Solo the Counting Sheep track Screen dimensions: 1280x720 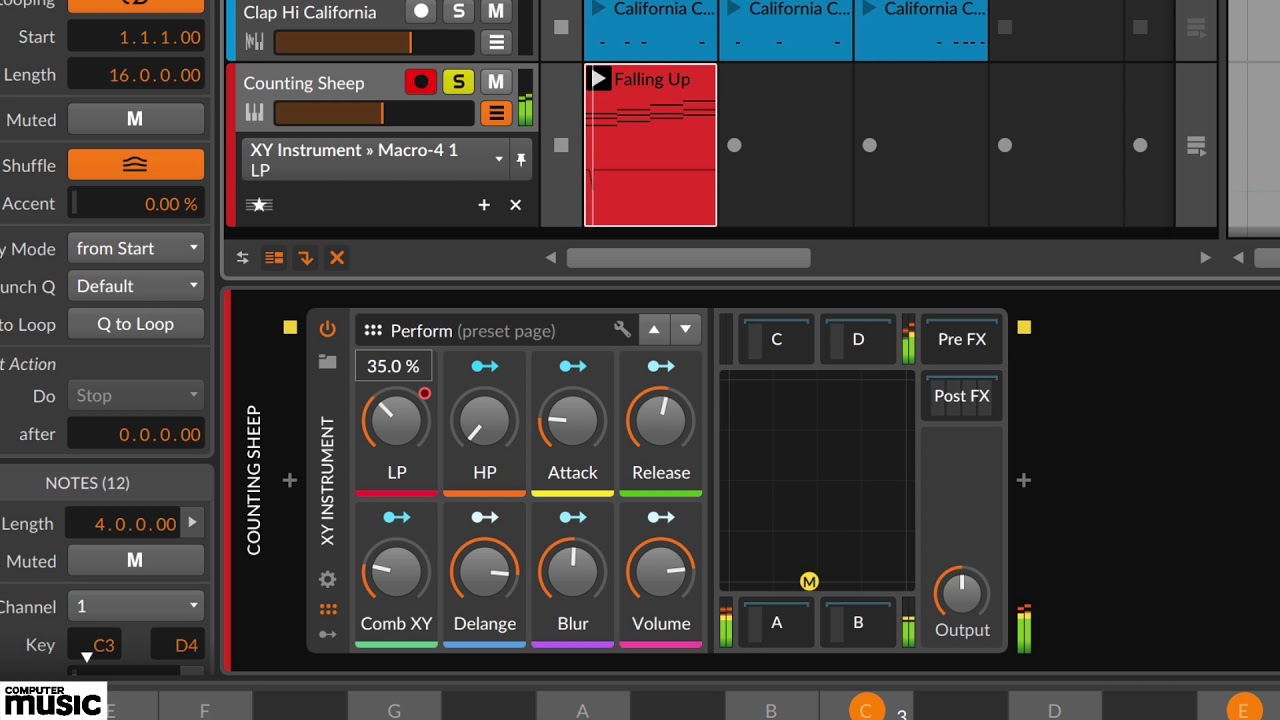(x=458, y=82)
